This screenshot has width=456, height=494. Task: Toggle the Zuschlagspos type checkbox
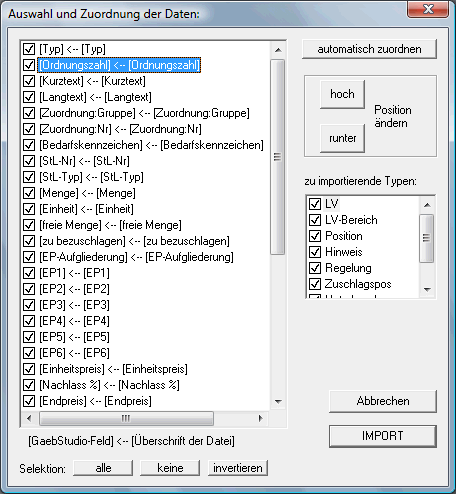[315, 284]
